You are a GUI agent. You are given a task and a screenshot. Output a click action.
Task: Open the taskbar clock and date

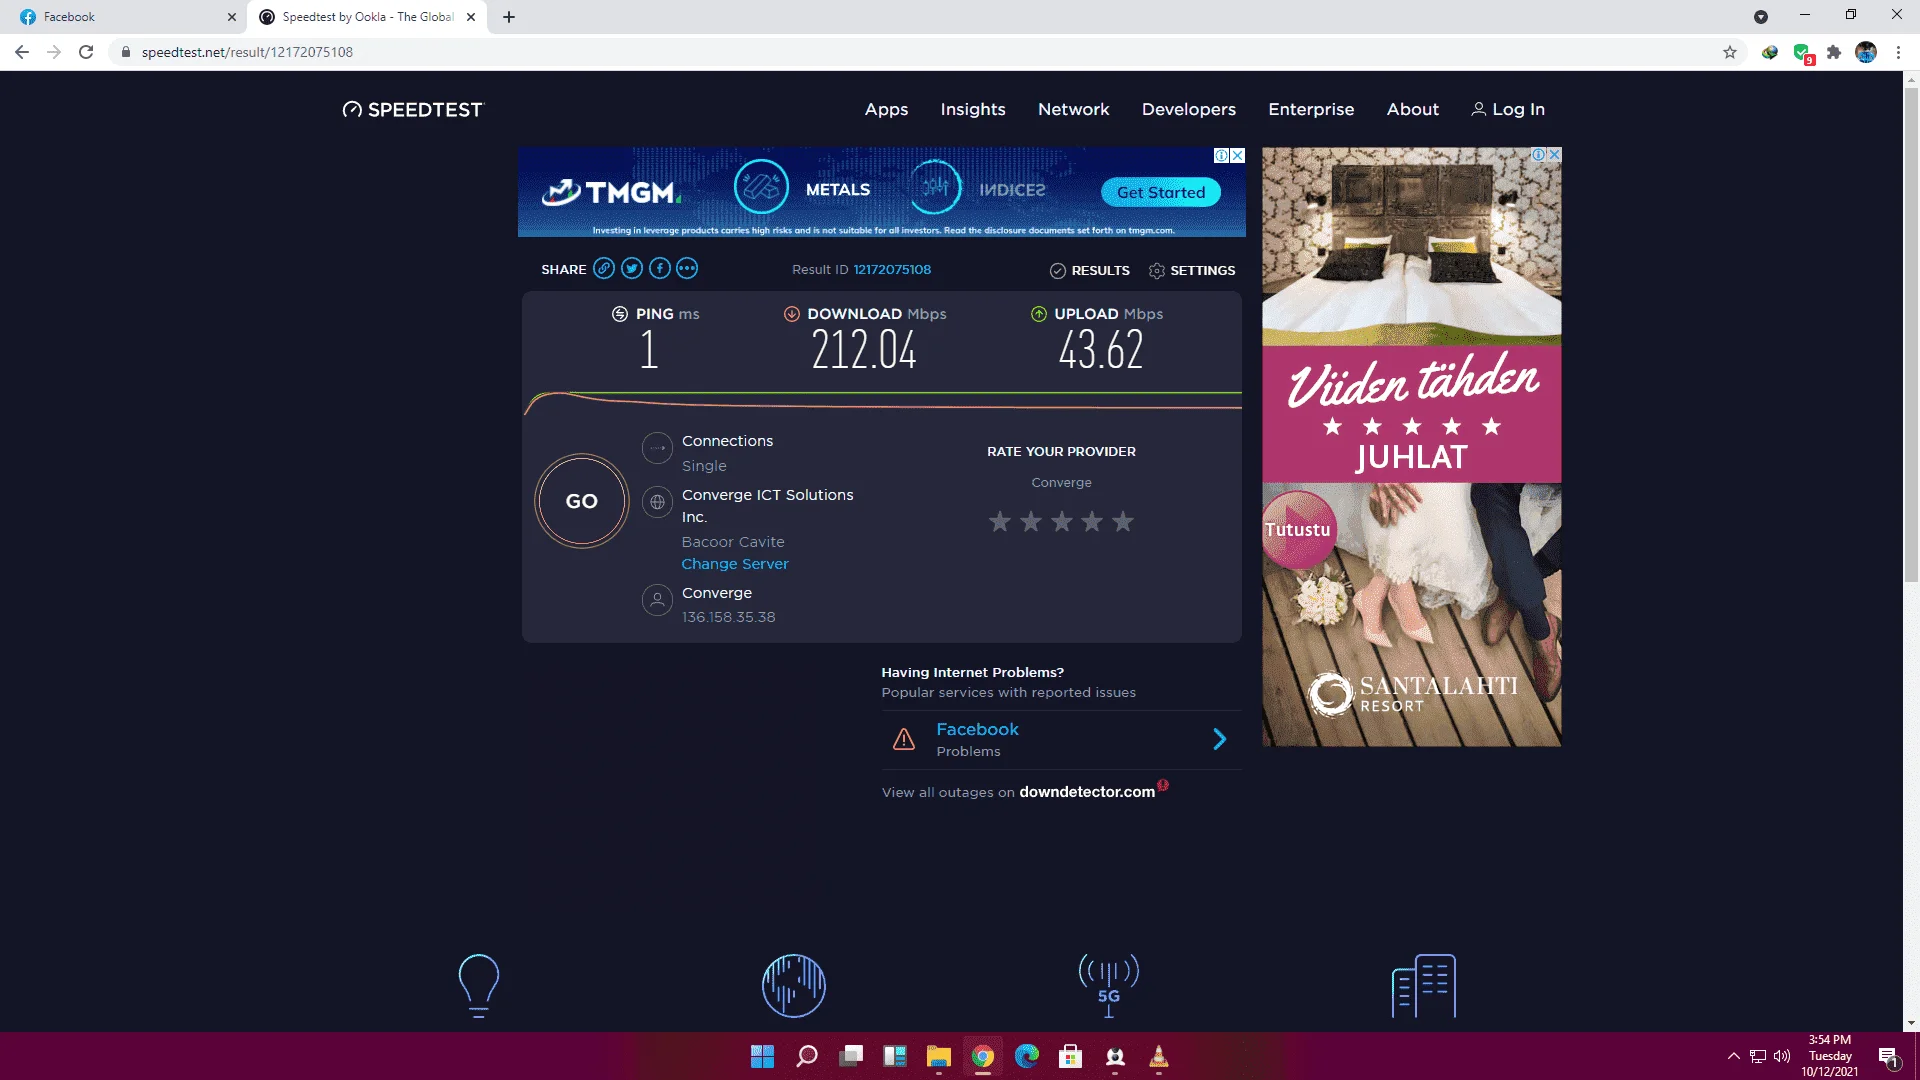(x=1830, y=1056)
